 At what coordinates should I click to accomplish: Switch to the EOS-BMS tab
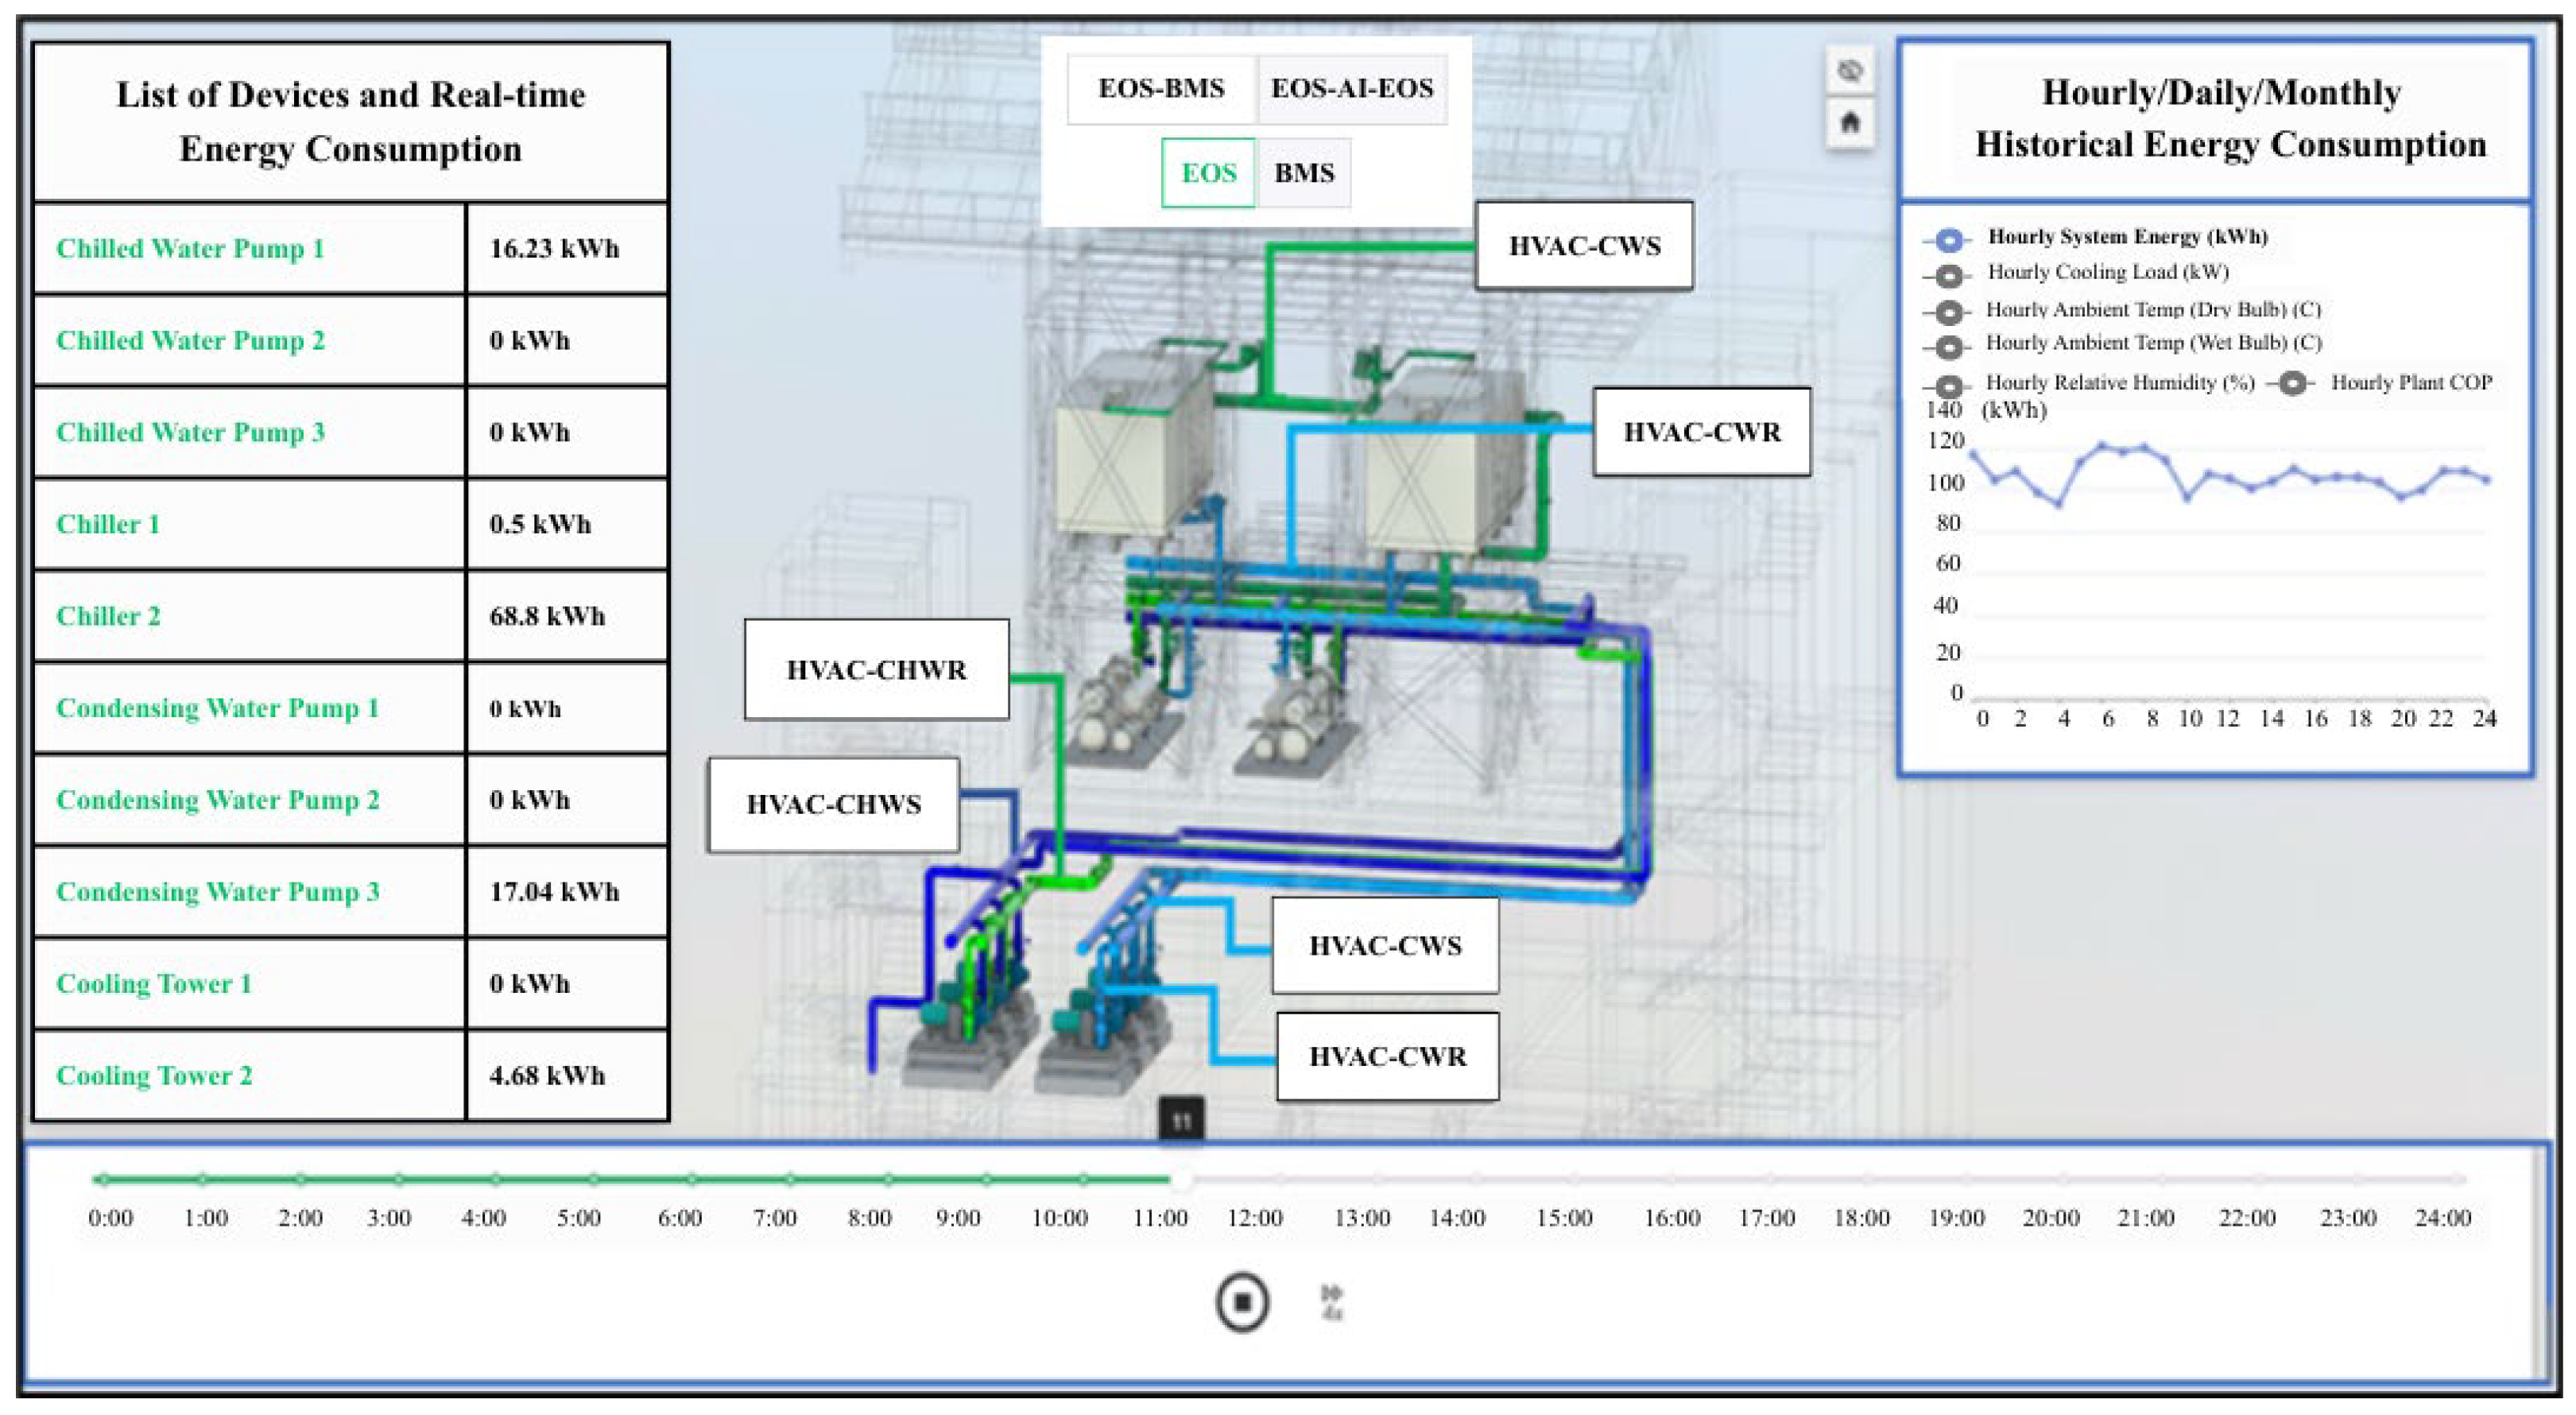(x=1161, y=89)
